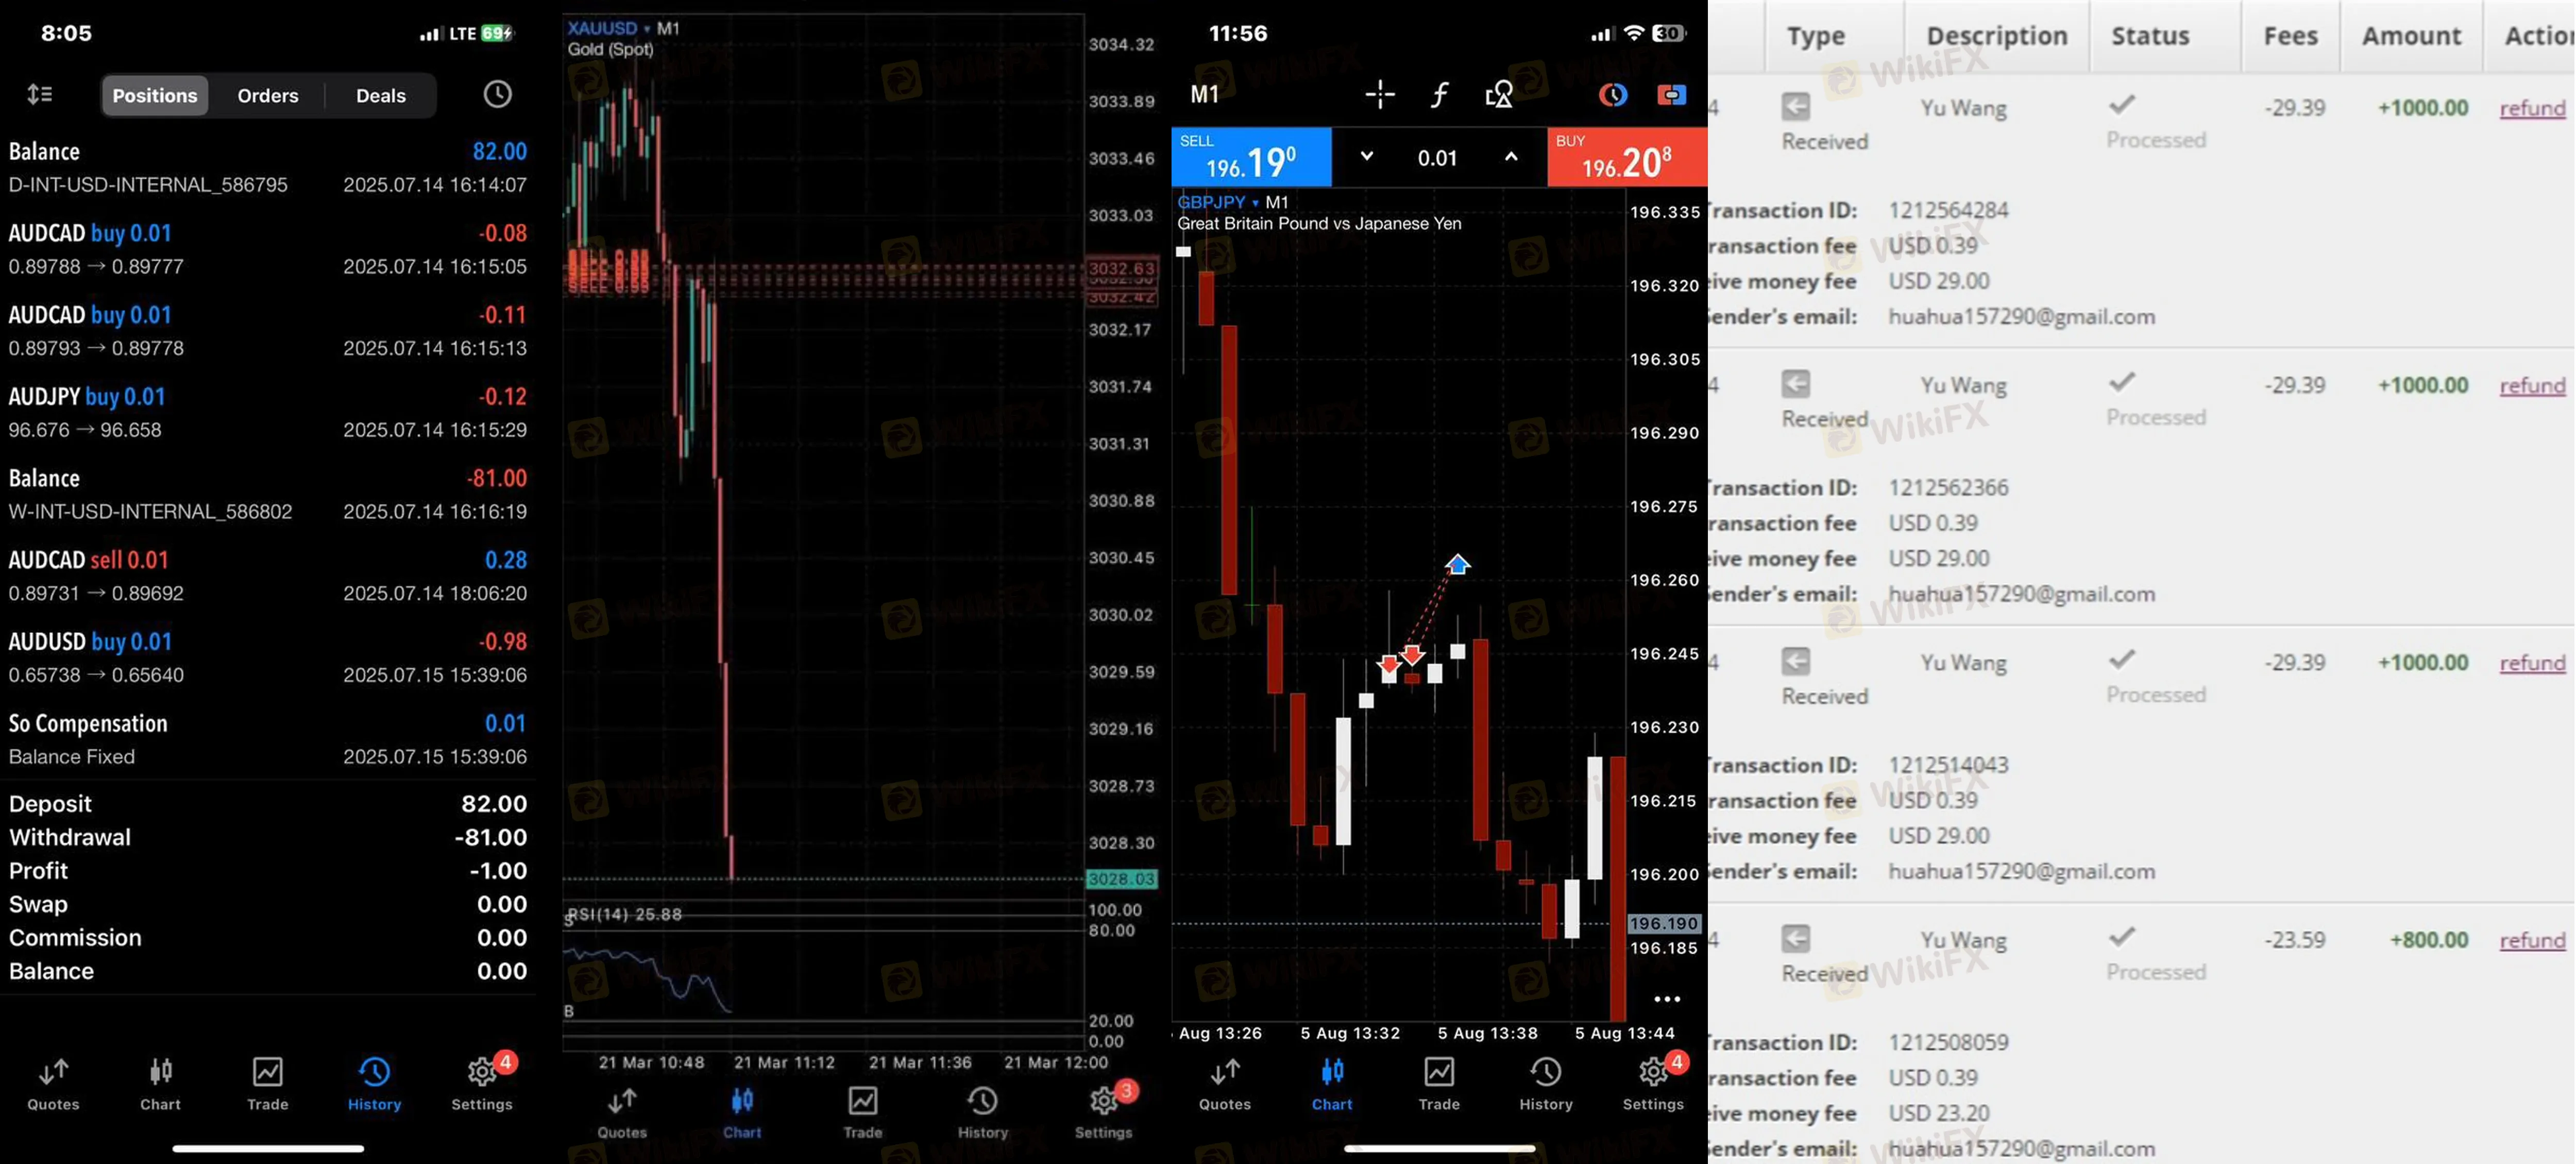Decrease lot volume with down chevron

click(x=1366, y=157)
